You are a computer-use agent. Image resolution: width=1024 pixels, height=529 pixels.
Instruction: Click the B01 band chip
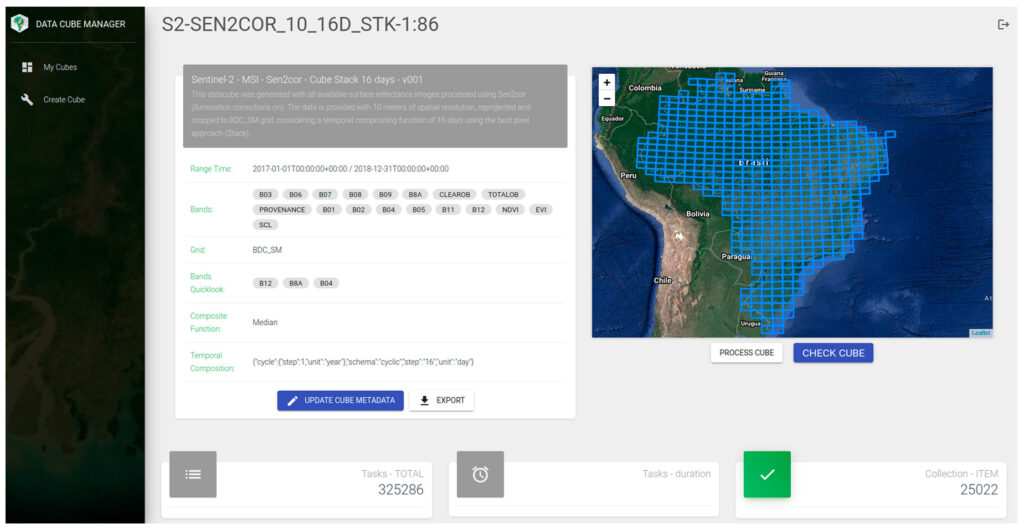click(x=328, y=210)
